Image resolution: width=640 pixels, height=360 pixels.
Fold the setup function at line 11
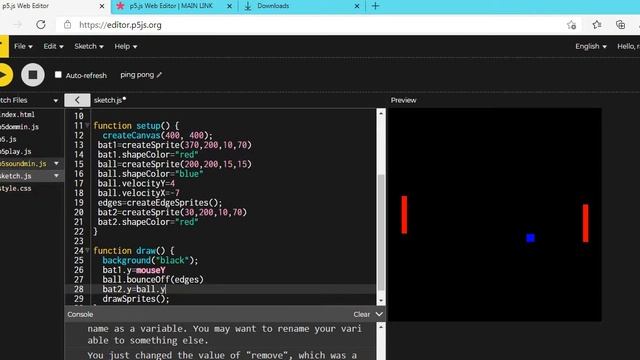(87, 125)
